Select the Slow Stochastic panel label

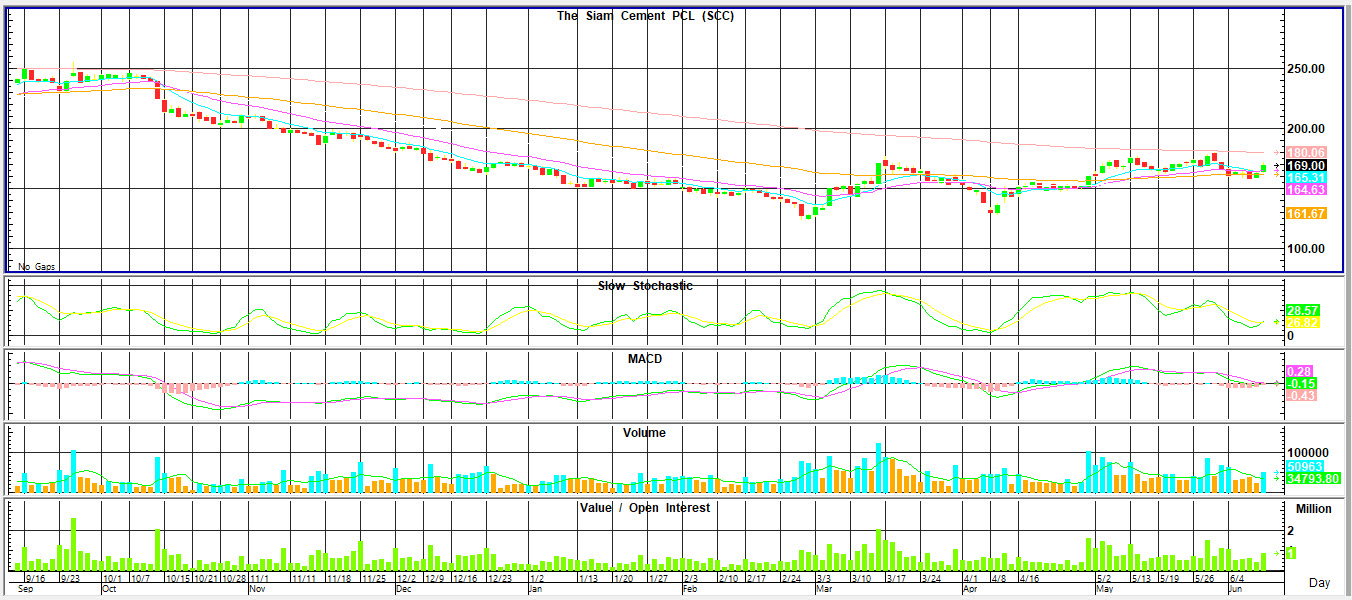click(x=646, y=286)
